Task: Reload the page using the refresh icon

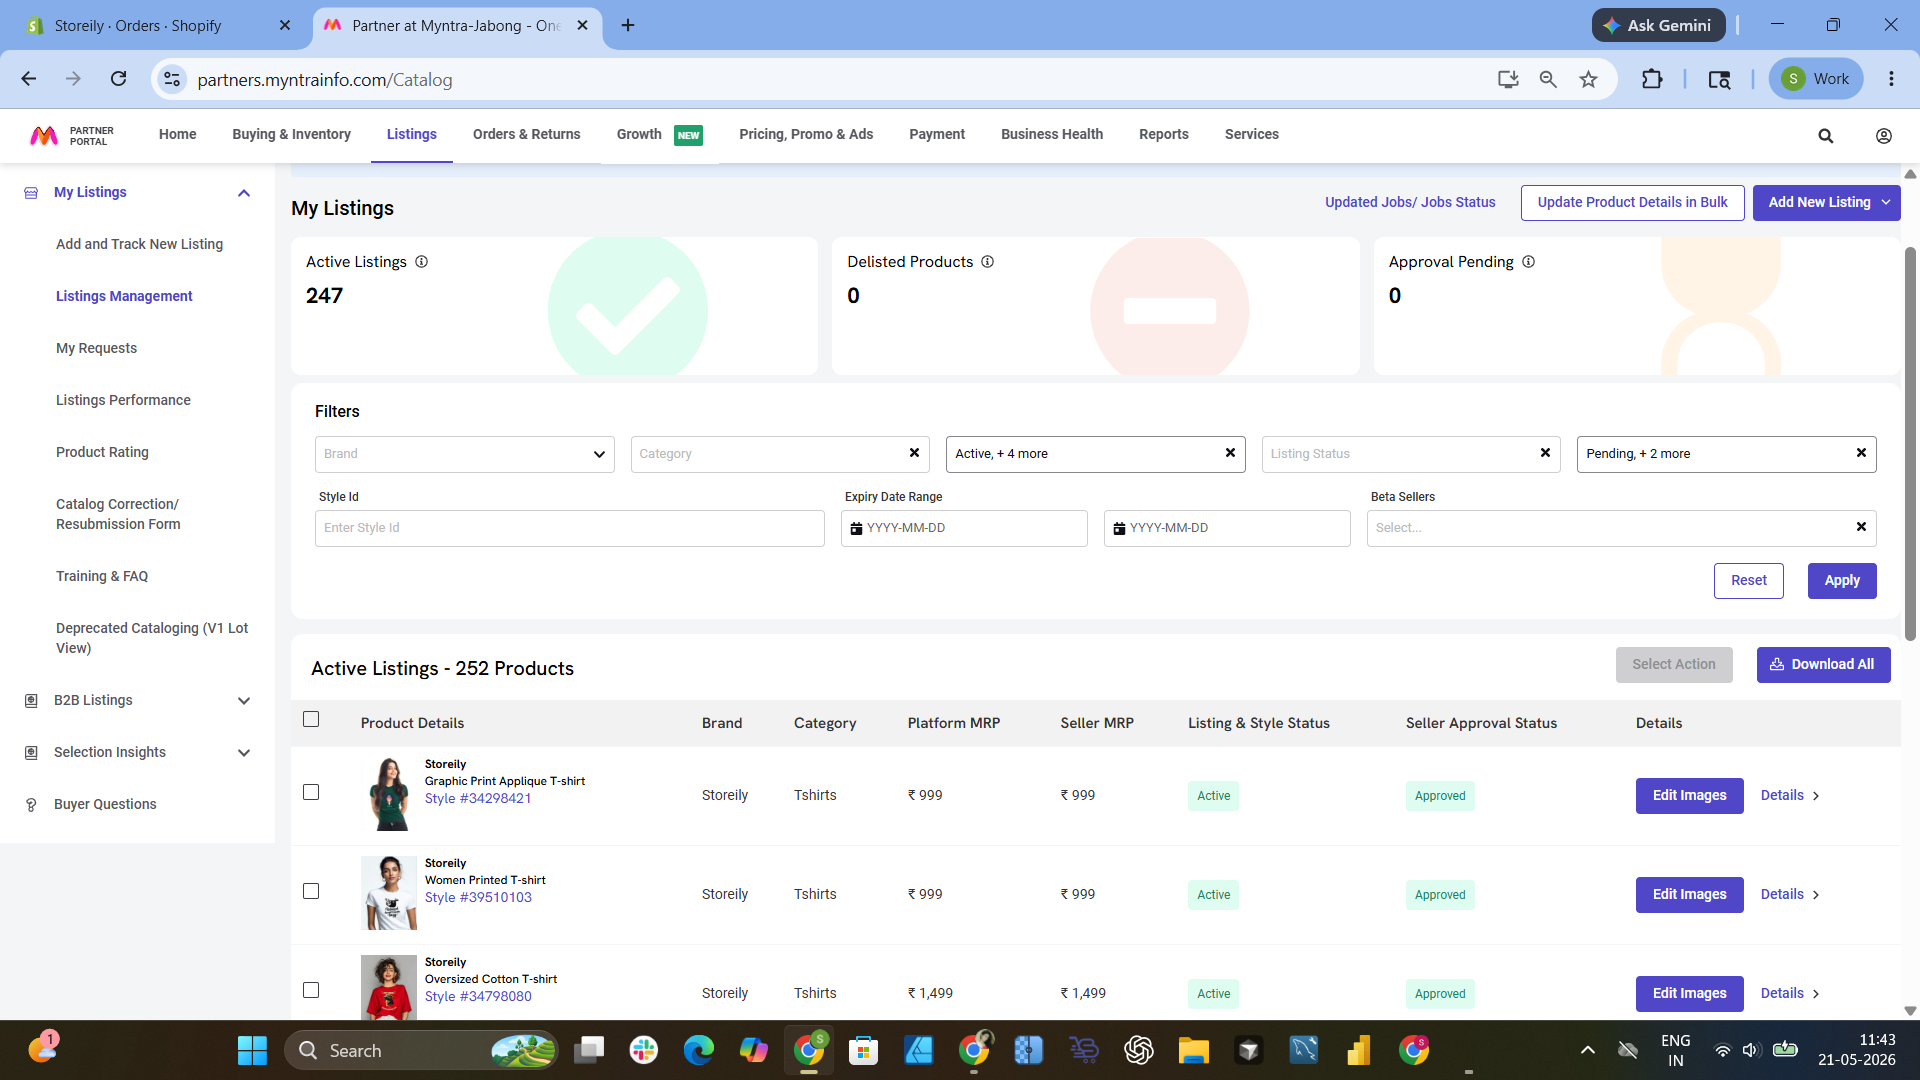Action: click(118, 79)
